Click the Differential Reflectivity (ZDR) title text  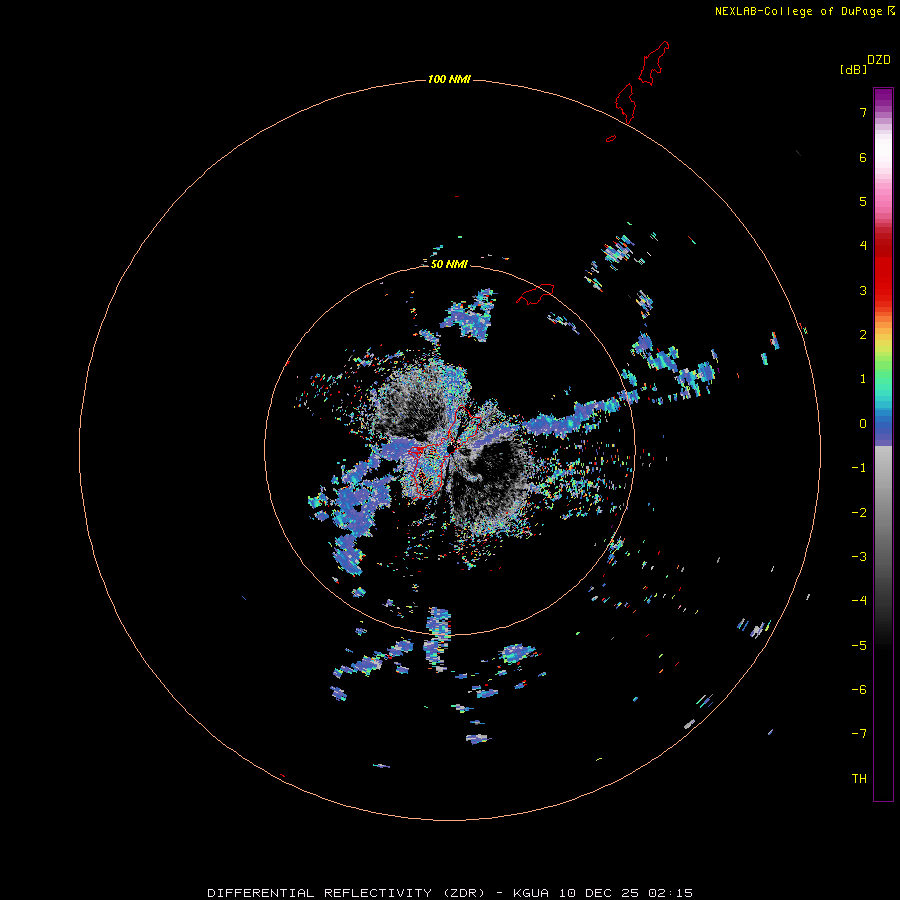tap(346, 893)
